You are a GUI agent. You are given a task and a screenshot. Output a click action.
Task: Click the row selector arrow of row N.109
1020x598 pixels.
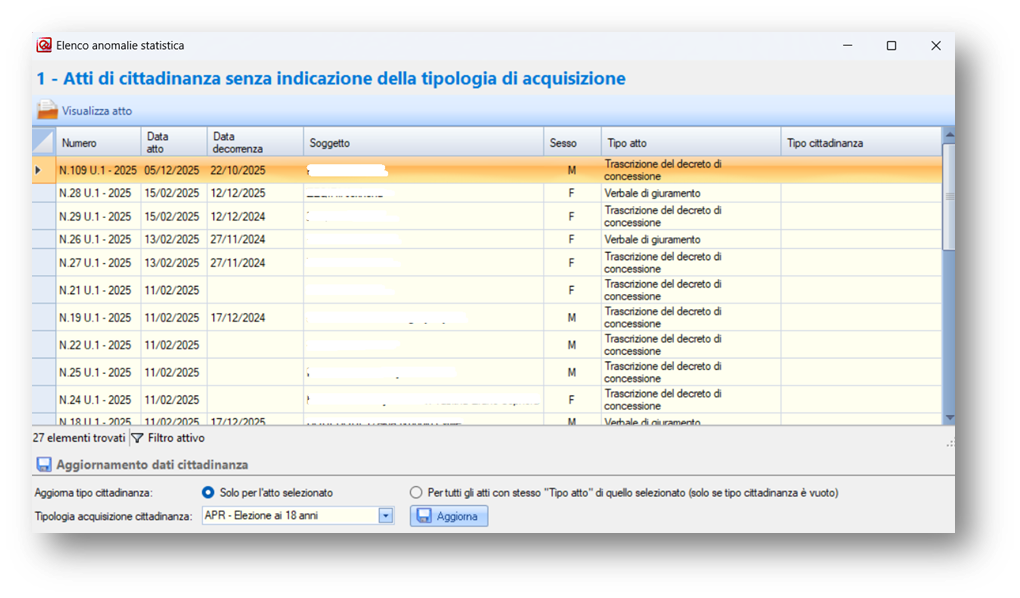coord(39,171)
